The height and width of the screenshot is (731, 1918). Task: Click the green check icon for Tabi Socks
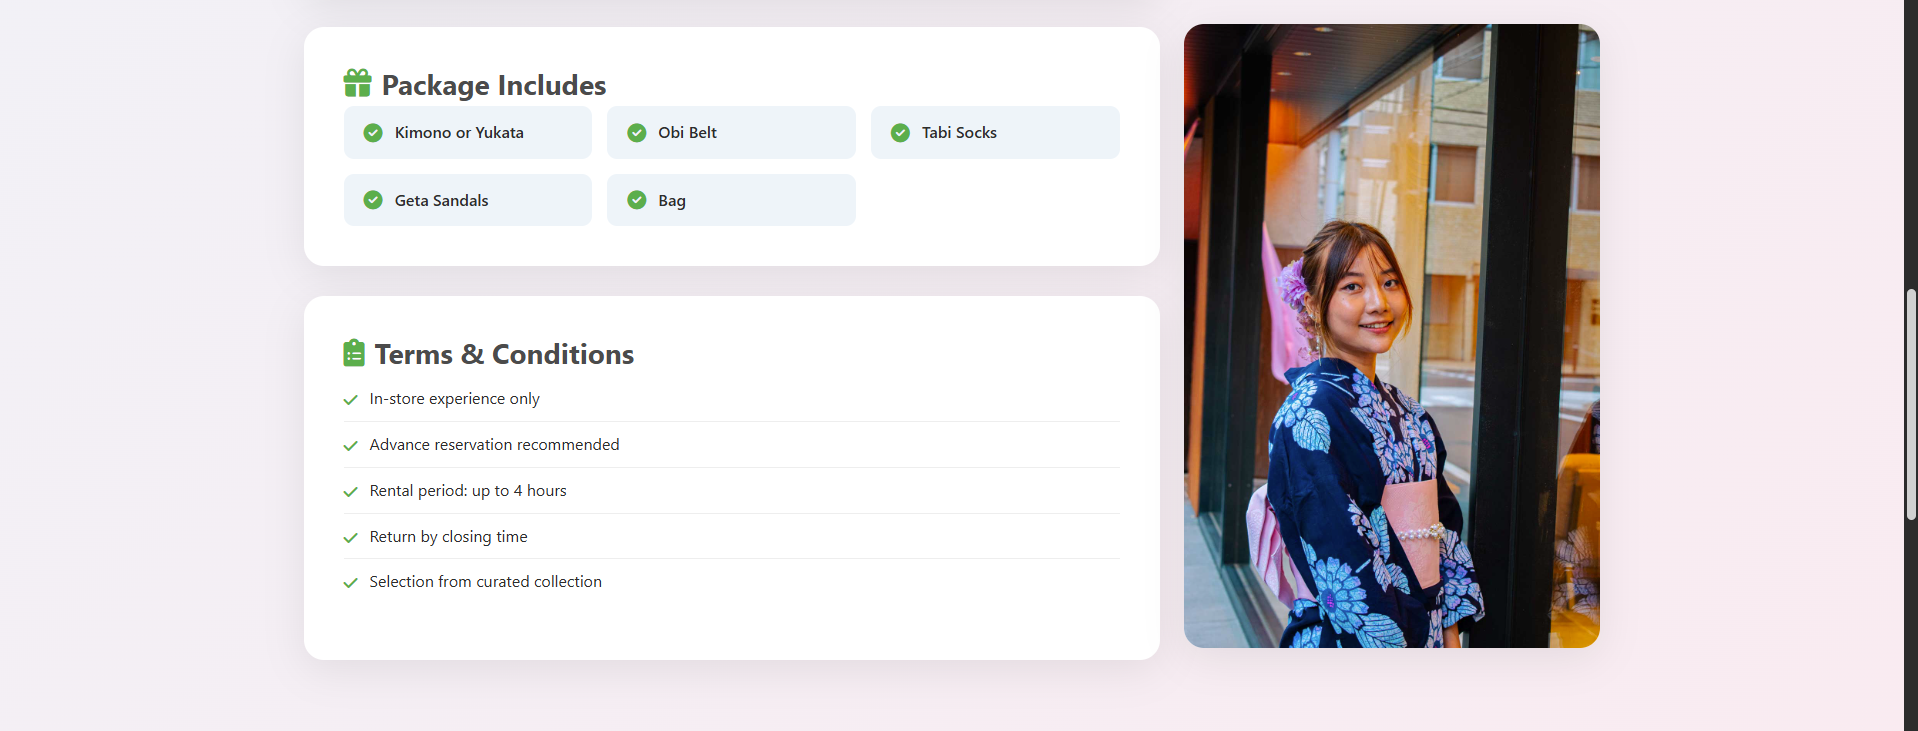click(900, 133)
